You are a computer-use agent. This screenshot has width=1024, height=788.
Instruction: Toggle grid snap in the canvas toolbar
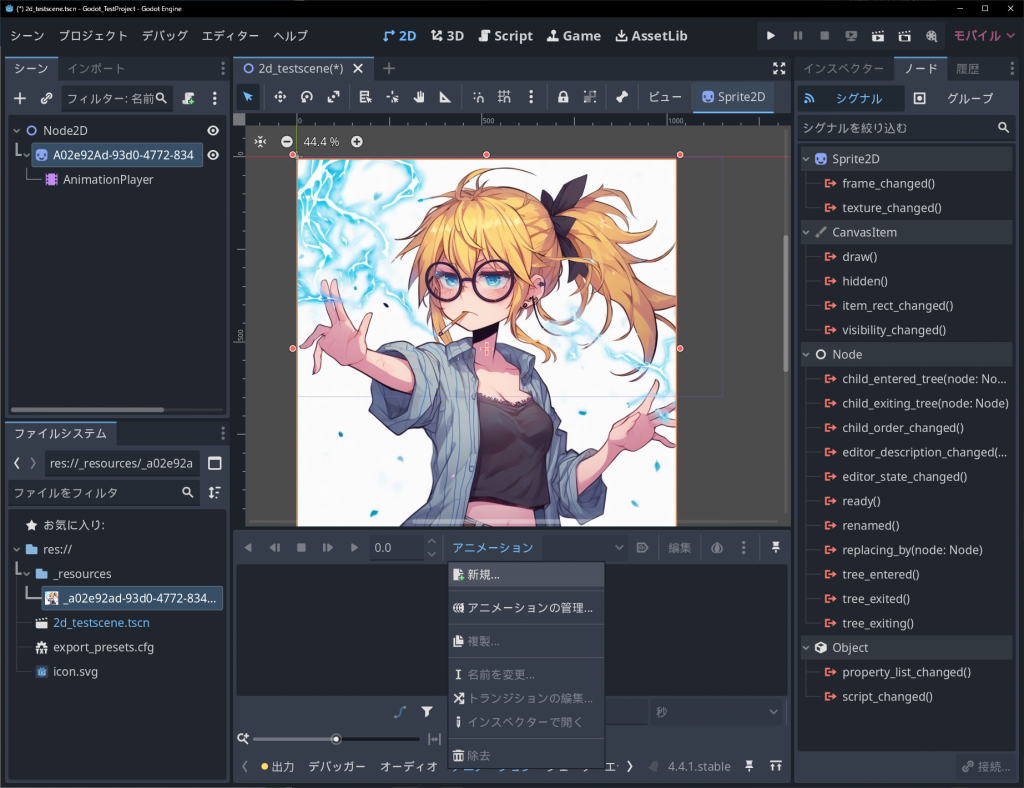click(505, 97)
